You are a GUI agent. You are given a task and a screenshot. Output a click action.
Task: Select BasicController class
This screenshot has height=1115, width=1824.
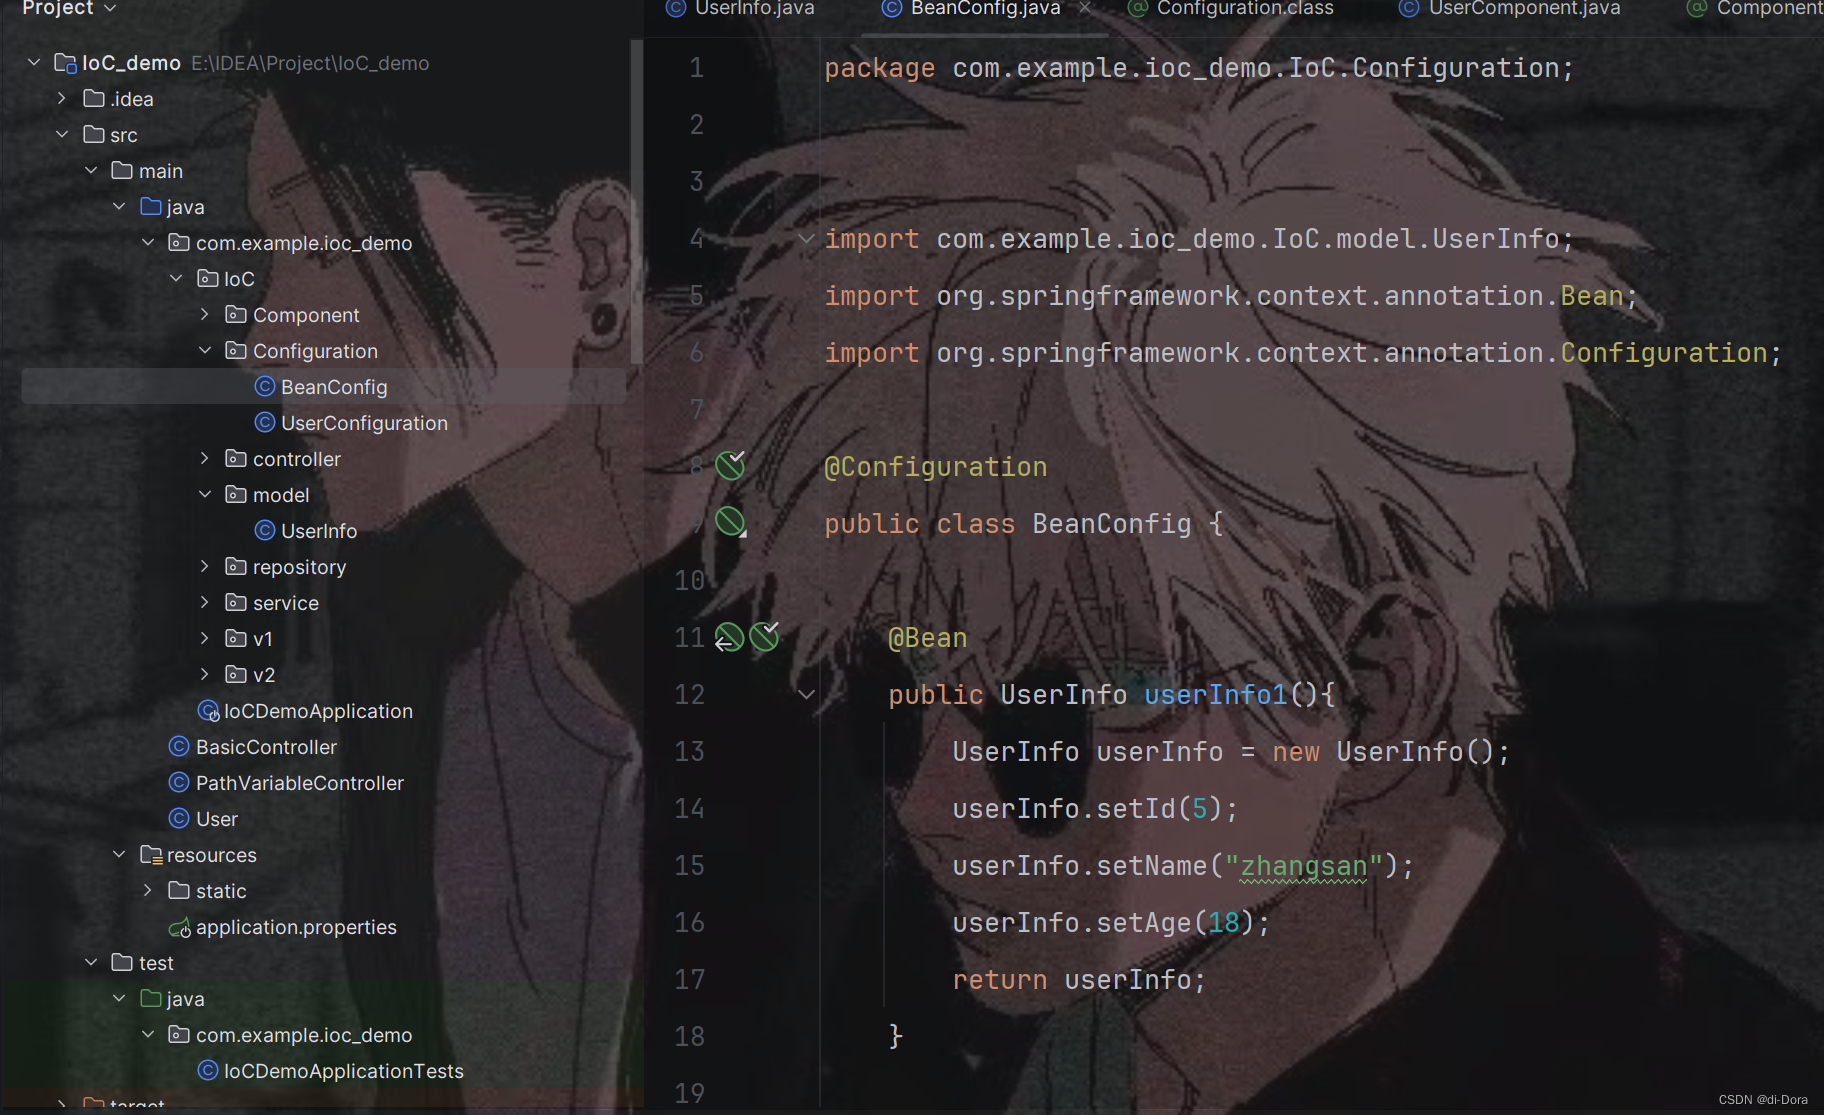266,747
